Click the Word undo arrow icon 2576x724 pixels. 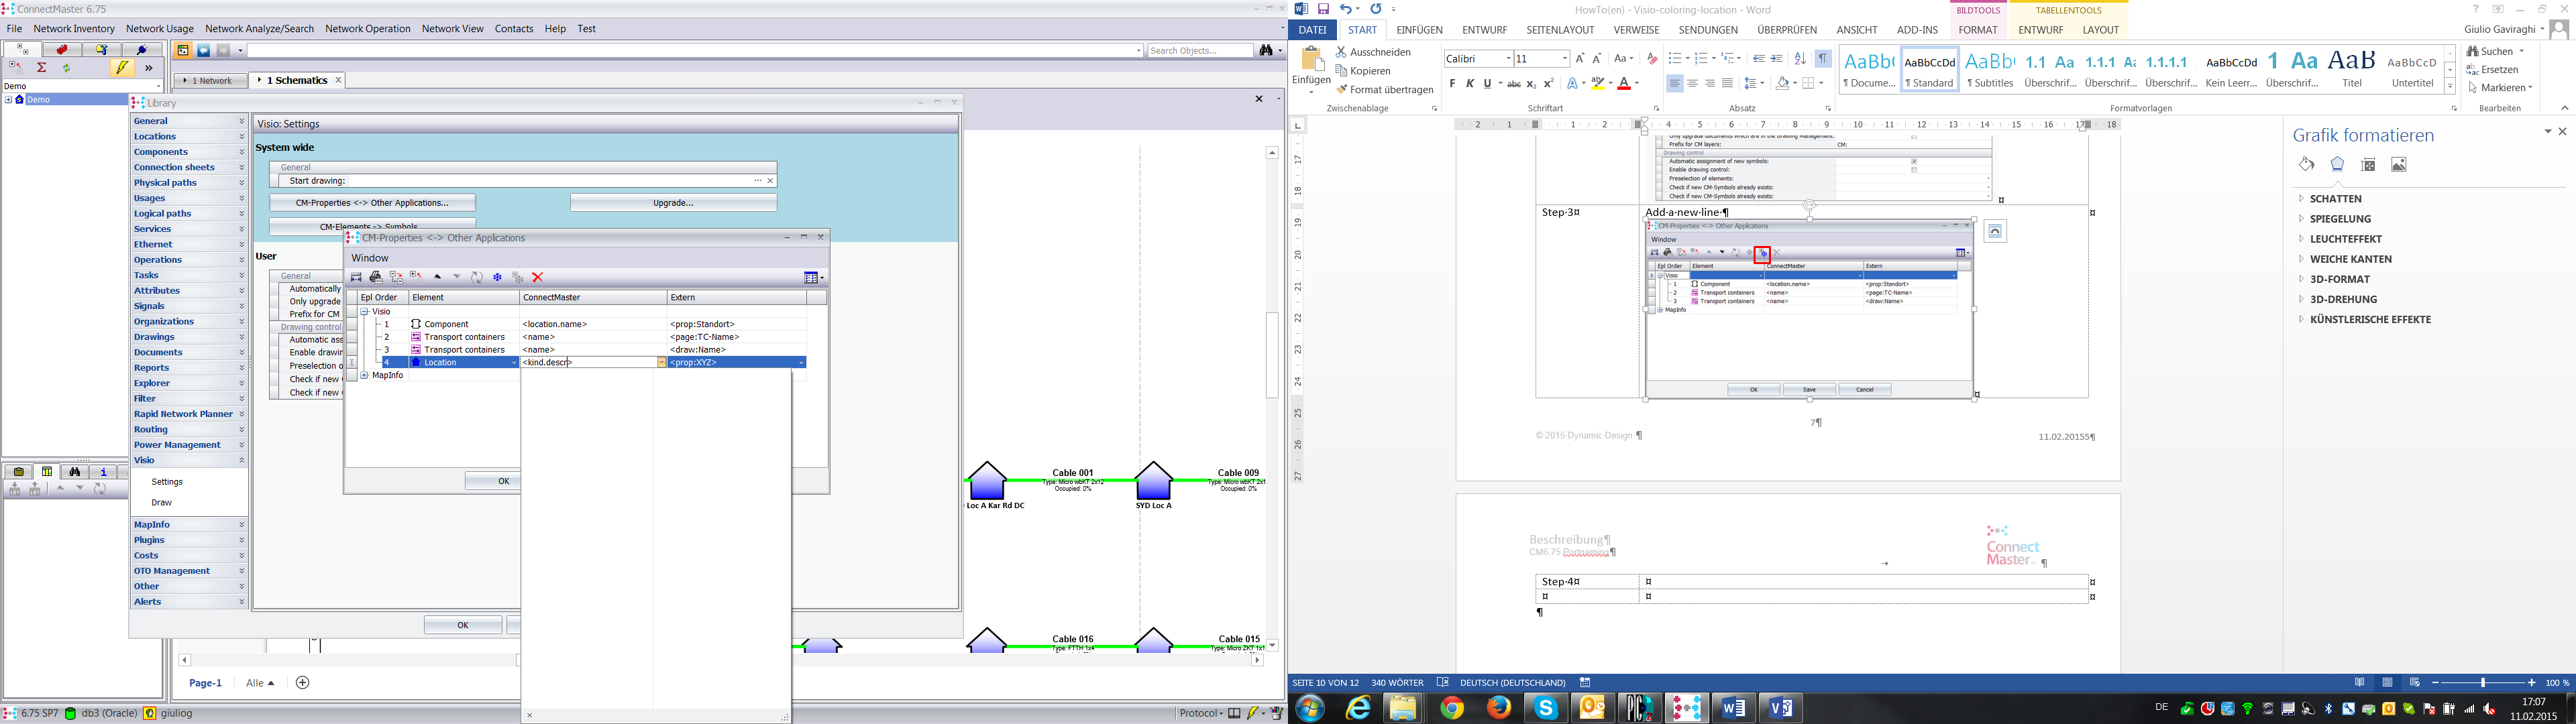1346,8
